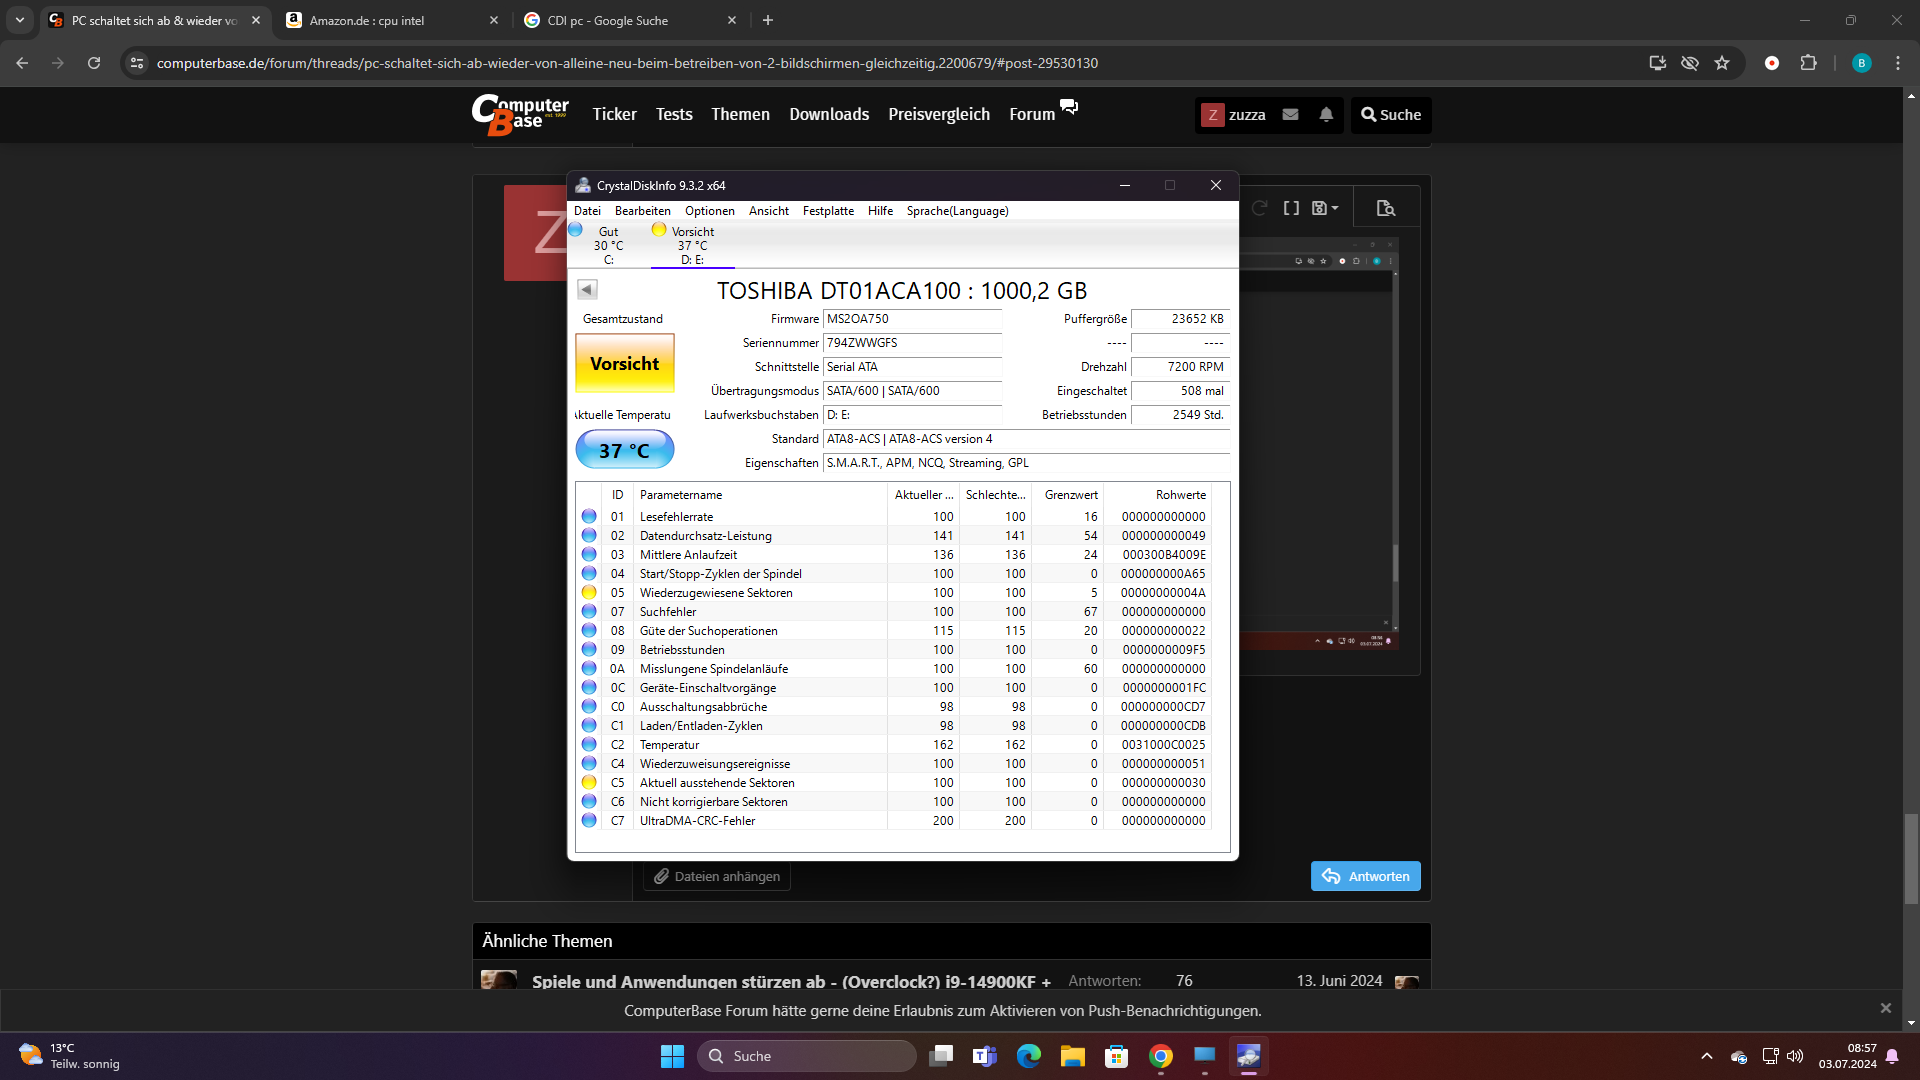Click the yellow Vorsicht health status box

624,364
